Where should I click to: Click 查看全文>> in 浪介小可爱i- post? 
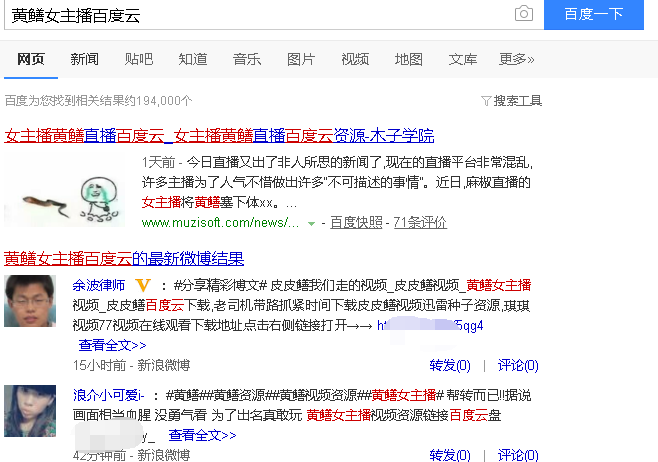pos(202,435)
